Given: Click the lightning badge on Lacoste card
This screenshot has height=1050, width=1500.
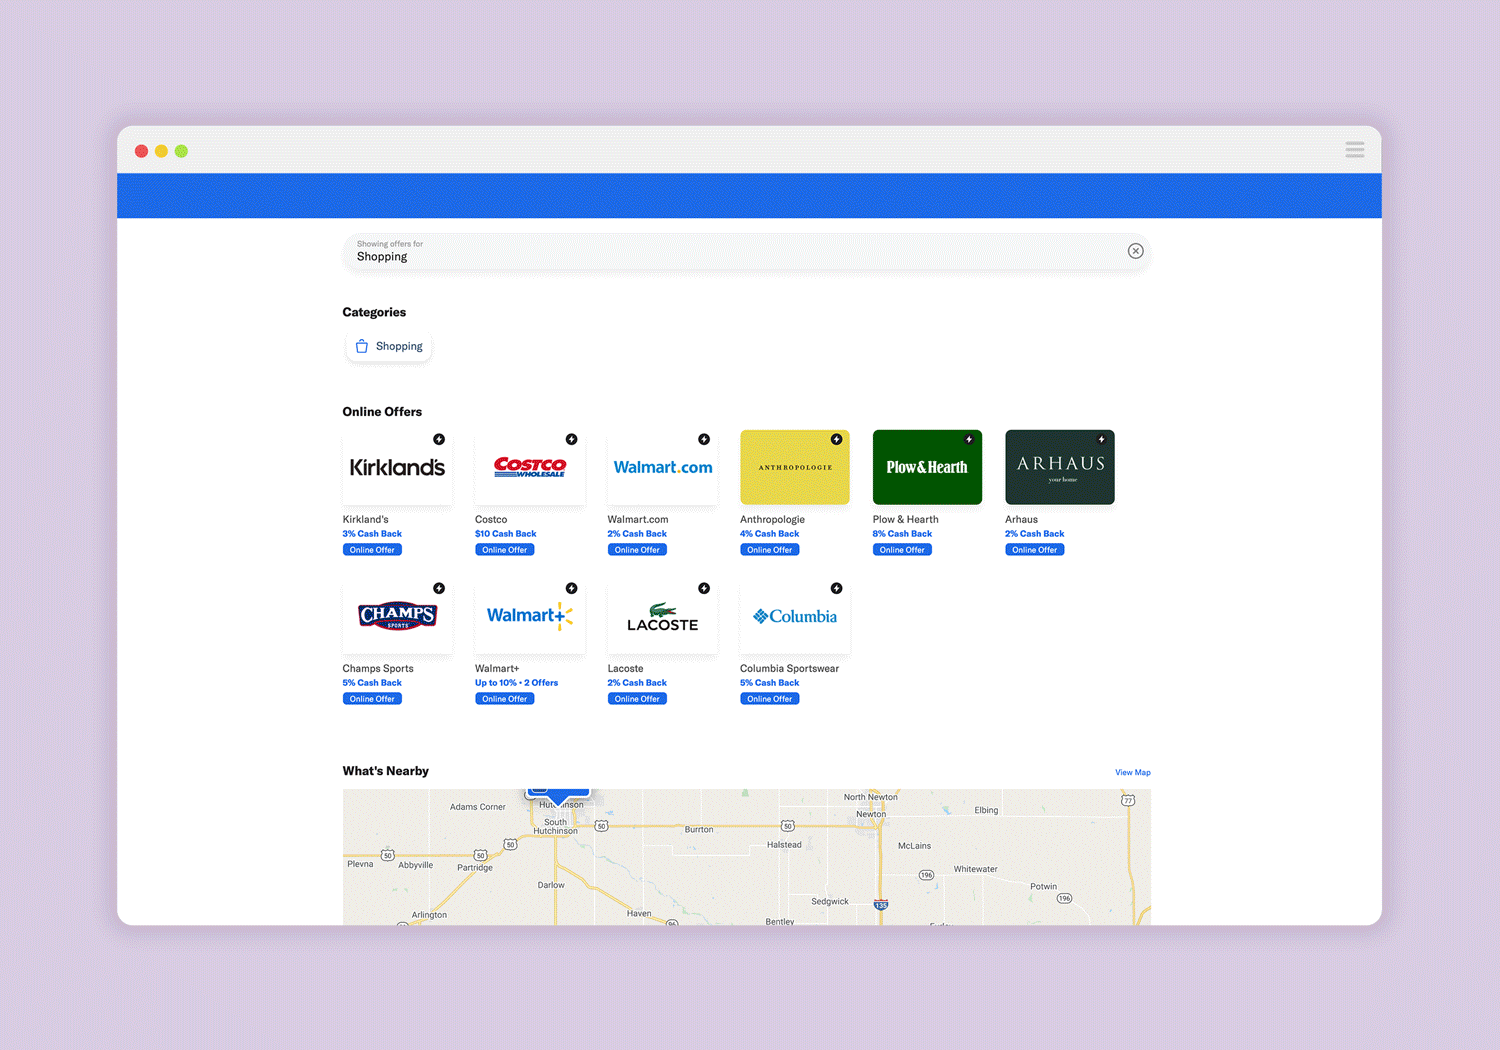Looking at the screenshot, I should (704, 588).
